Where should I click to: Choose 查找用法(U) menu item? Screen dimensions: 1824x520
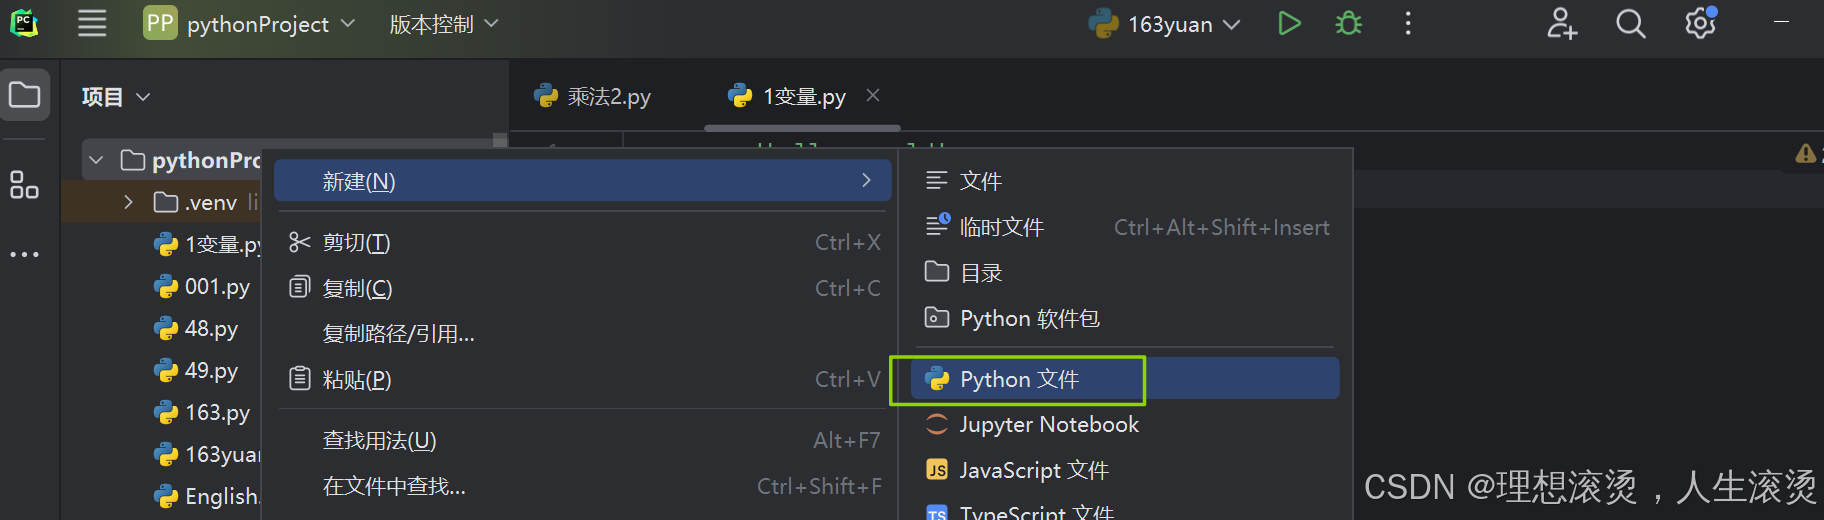pyautogui.click(x=582, y=440)
